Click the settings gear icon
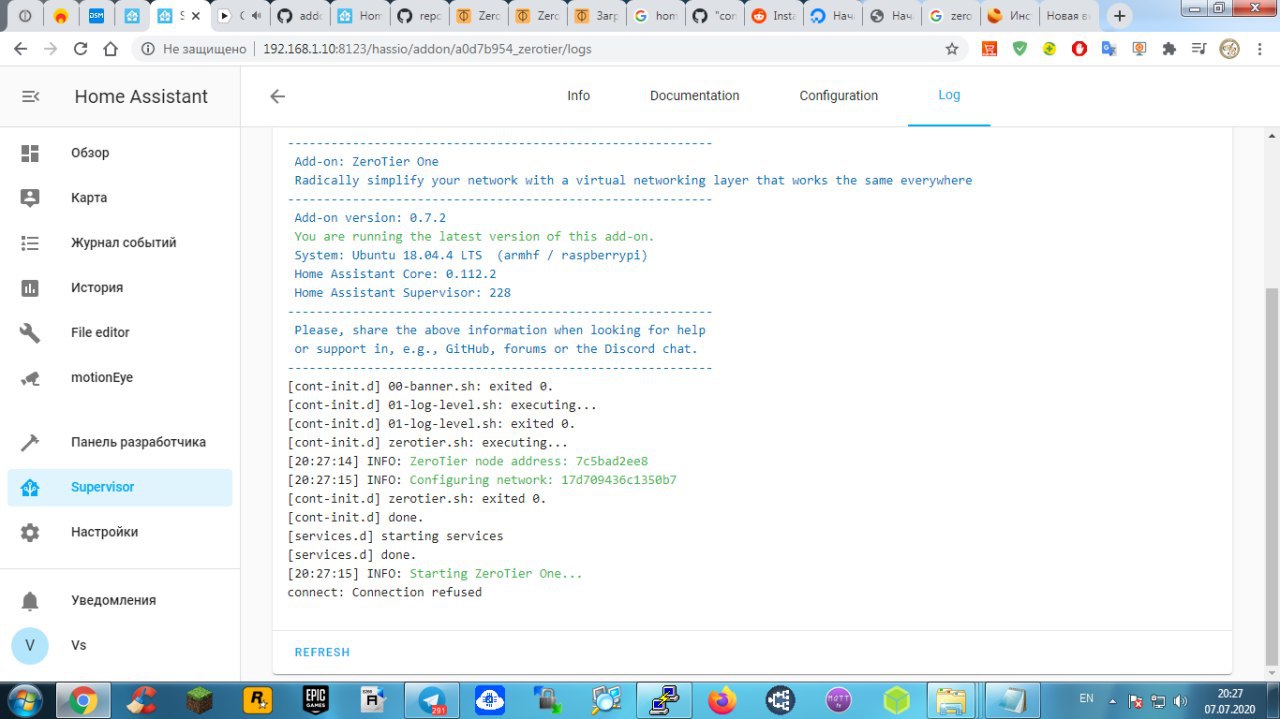Image resolution: width=1280 pixels, height=719 pixels. 30,532
